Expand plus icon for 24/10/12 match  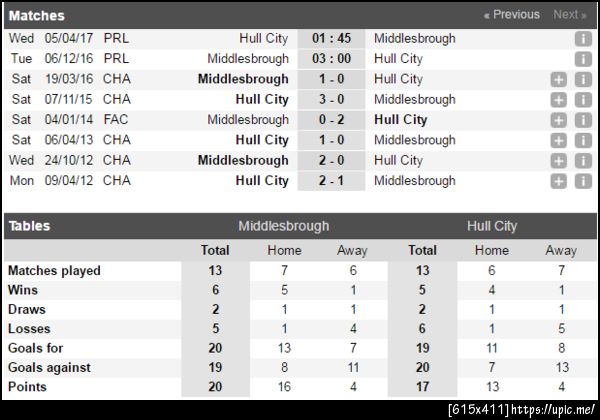[558, 161]
